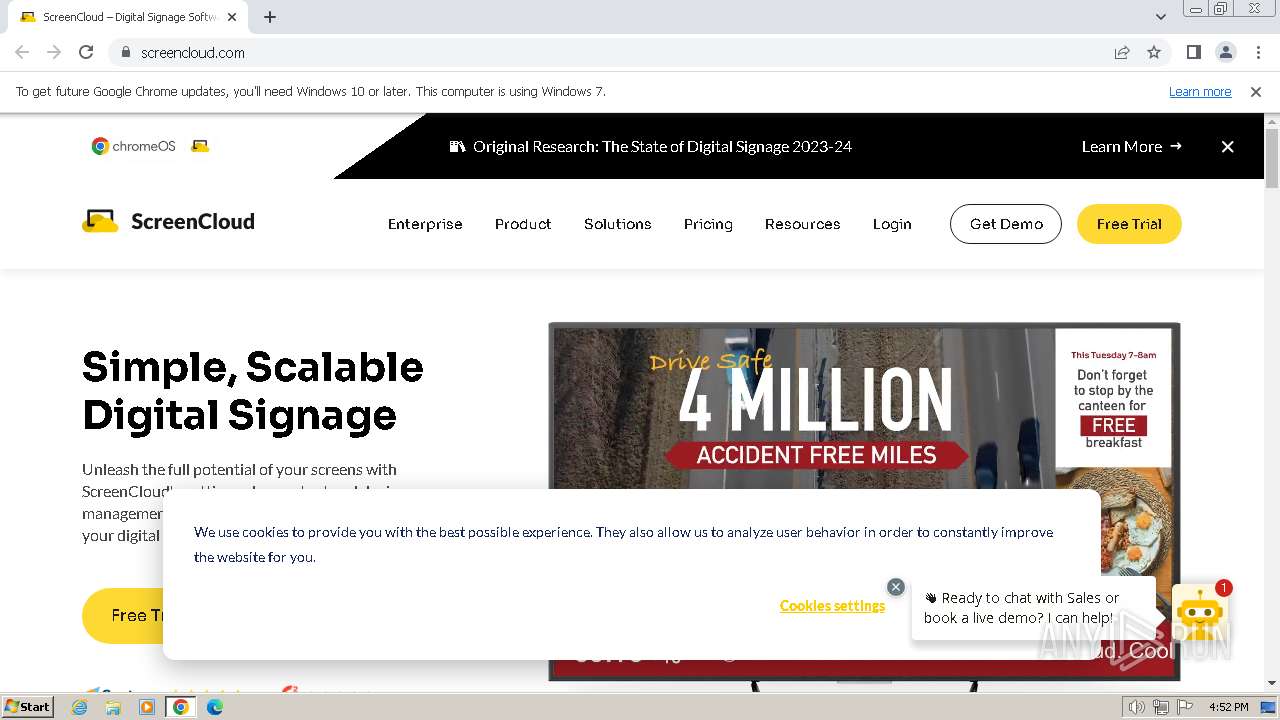Click the 4:52 PM clock
This screenshot has height=720, width=1280.
coord(1228,707)
